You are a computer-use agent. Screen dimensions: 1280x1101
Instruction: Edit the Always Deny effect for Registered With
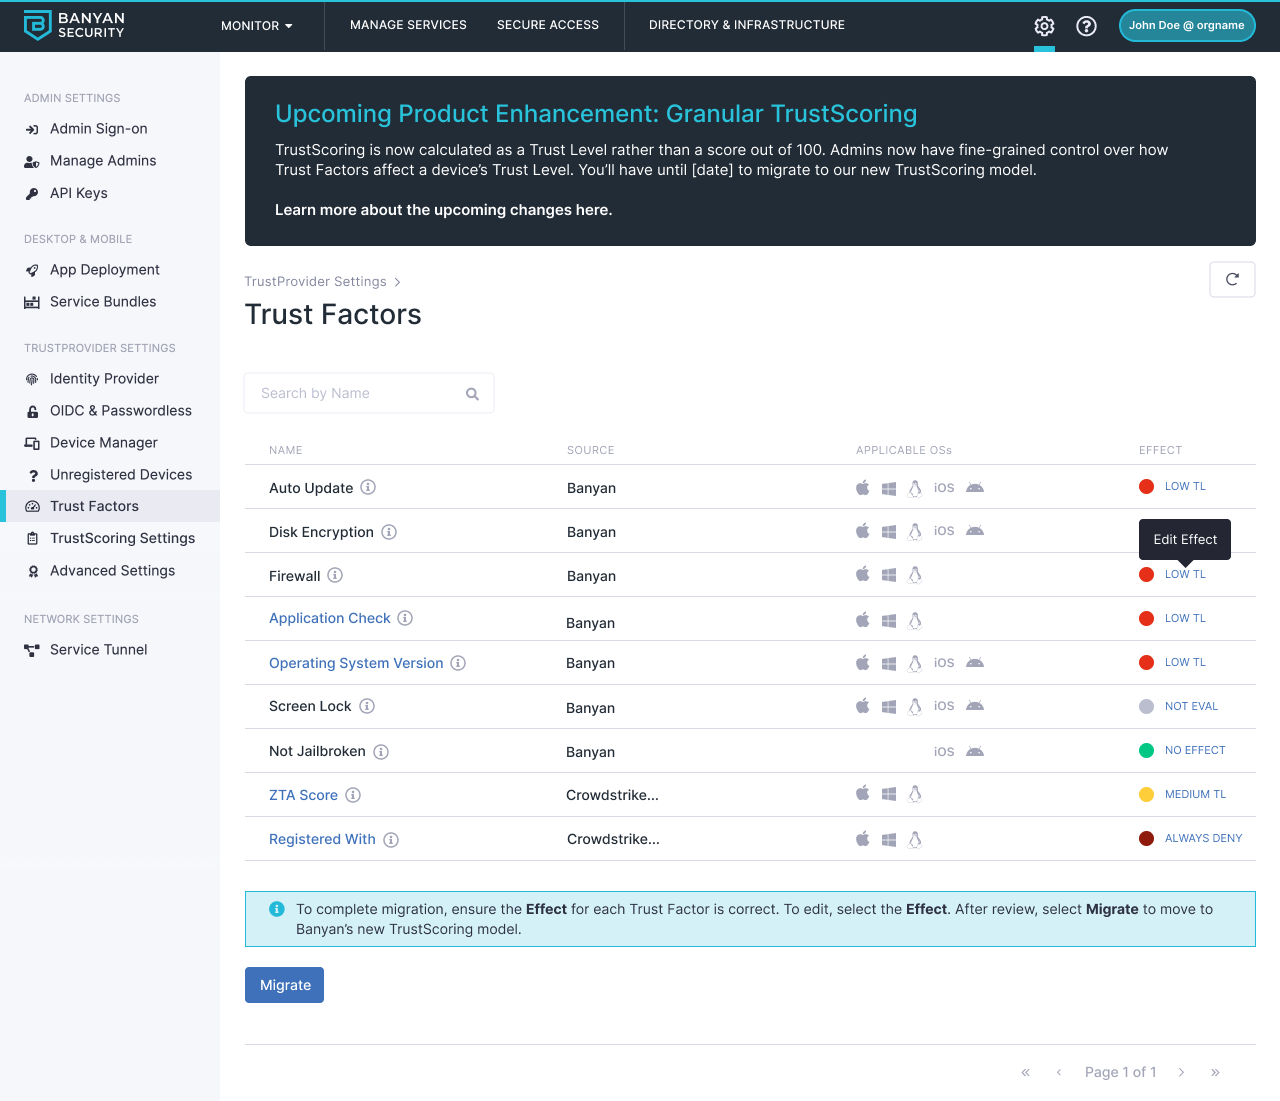(1203, 838)
